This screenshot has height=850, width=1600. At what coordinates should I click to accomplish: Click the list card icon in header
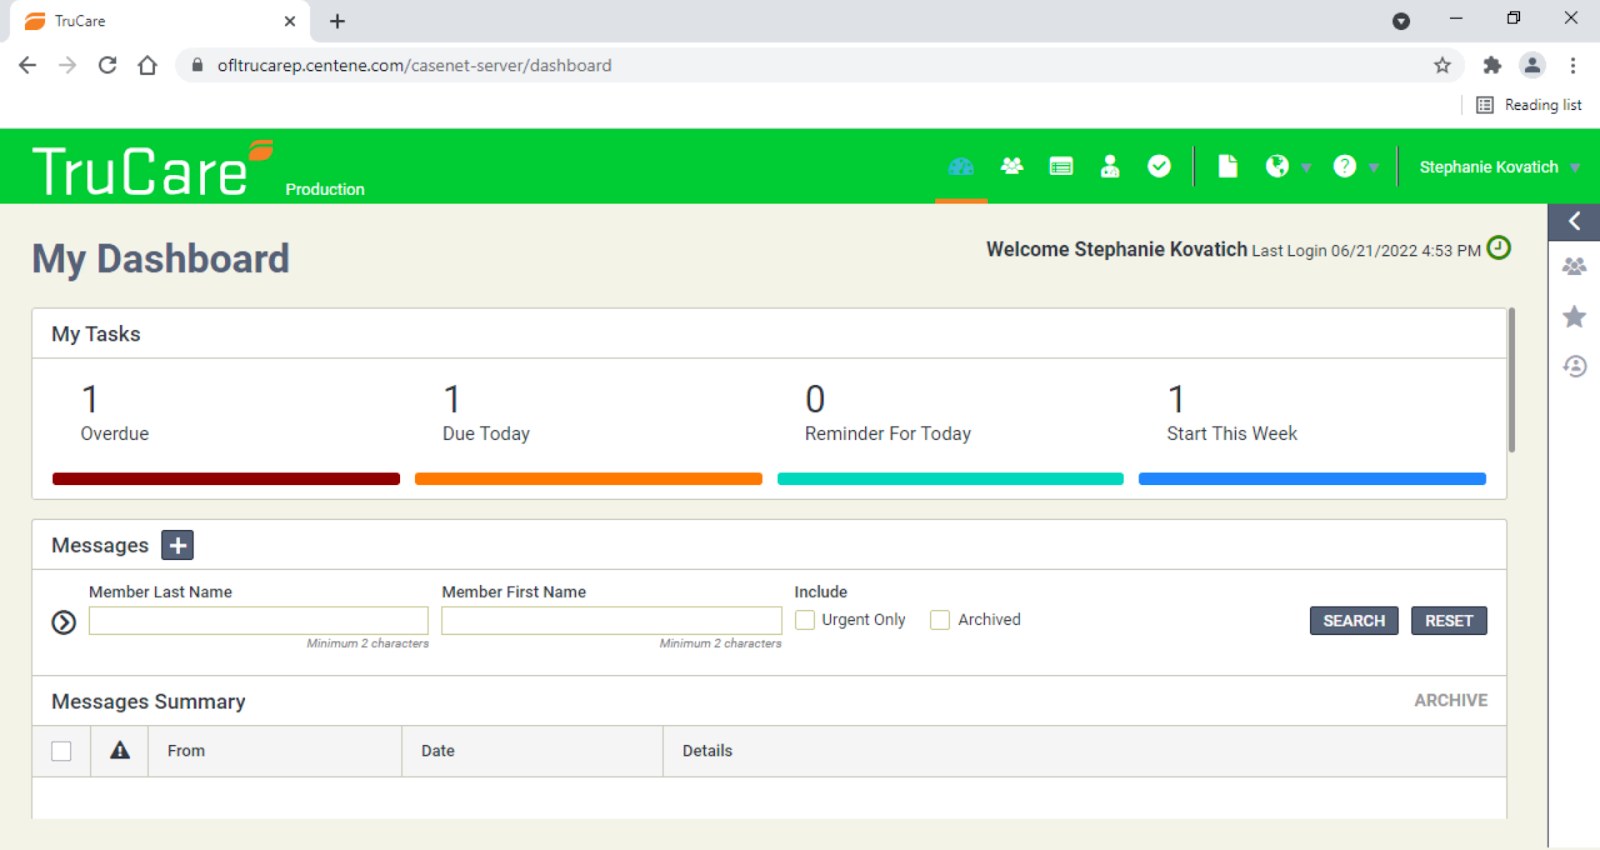(1061, 166)
